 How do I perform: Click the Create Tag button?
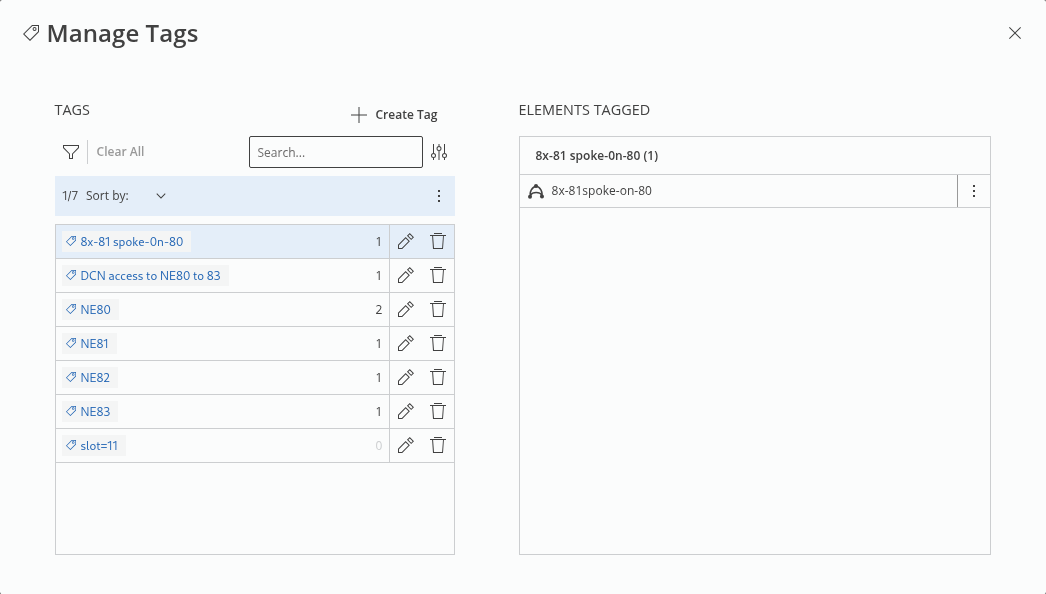(395, 115)
